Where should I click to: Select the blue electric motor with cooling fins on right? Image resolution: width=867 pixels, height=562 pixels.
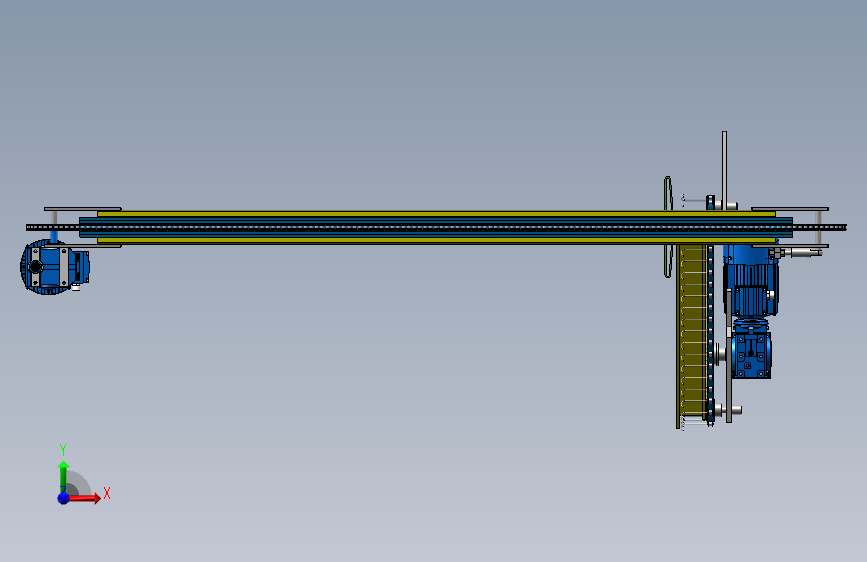click(751, 281)
